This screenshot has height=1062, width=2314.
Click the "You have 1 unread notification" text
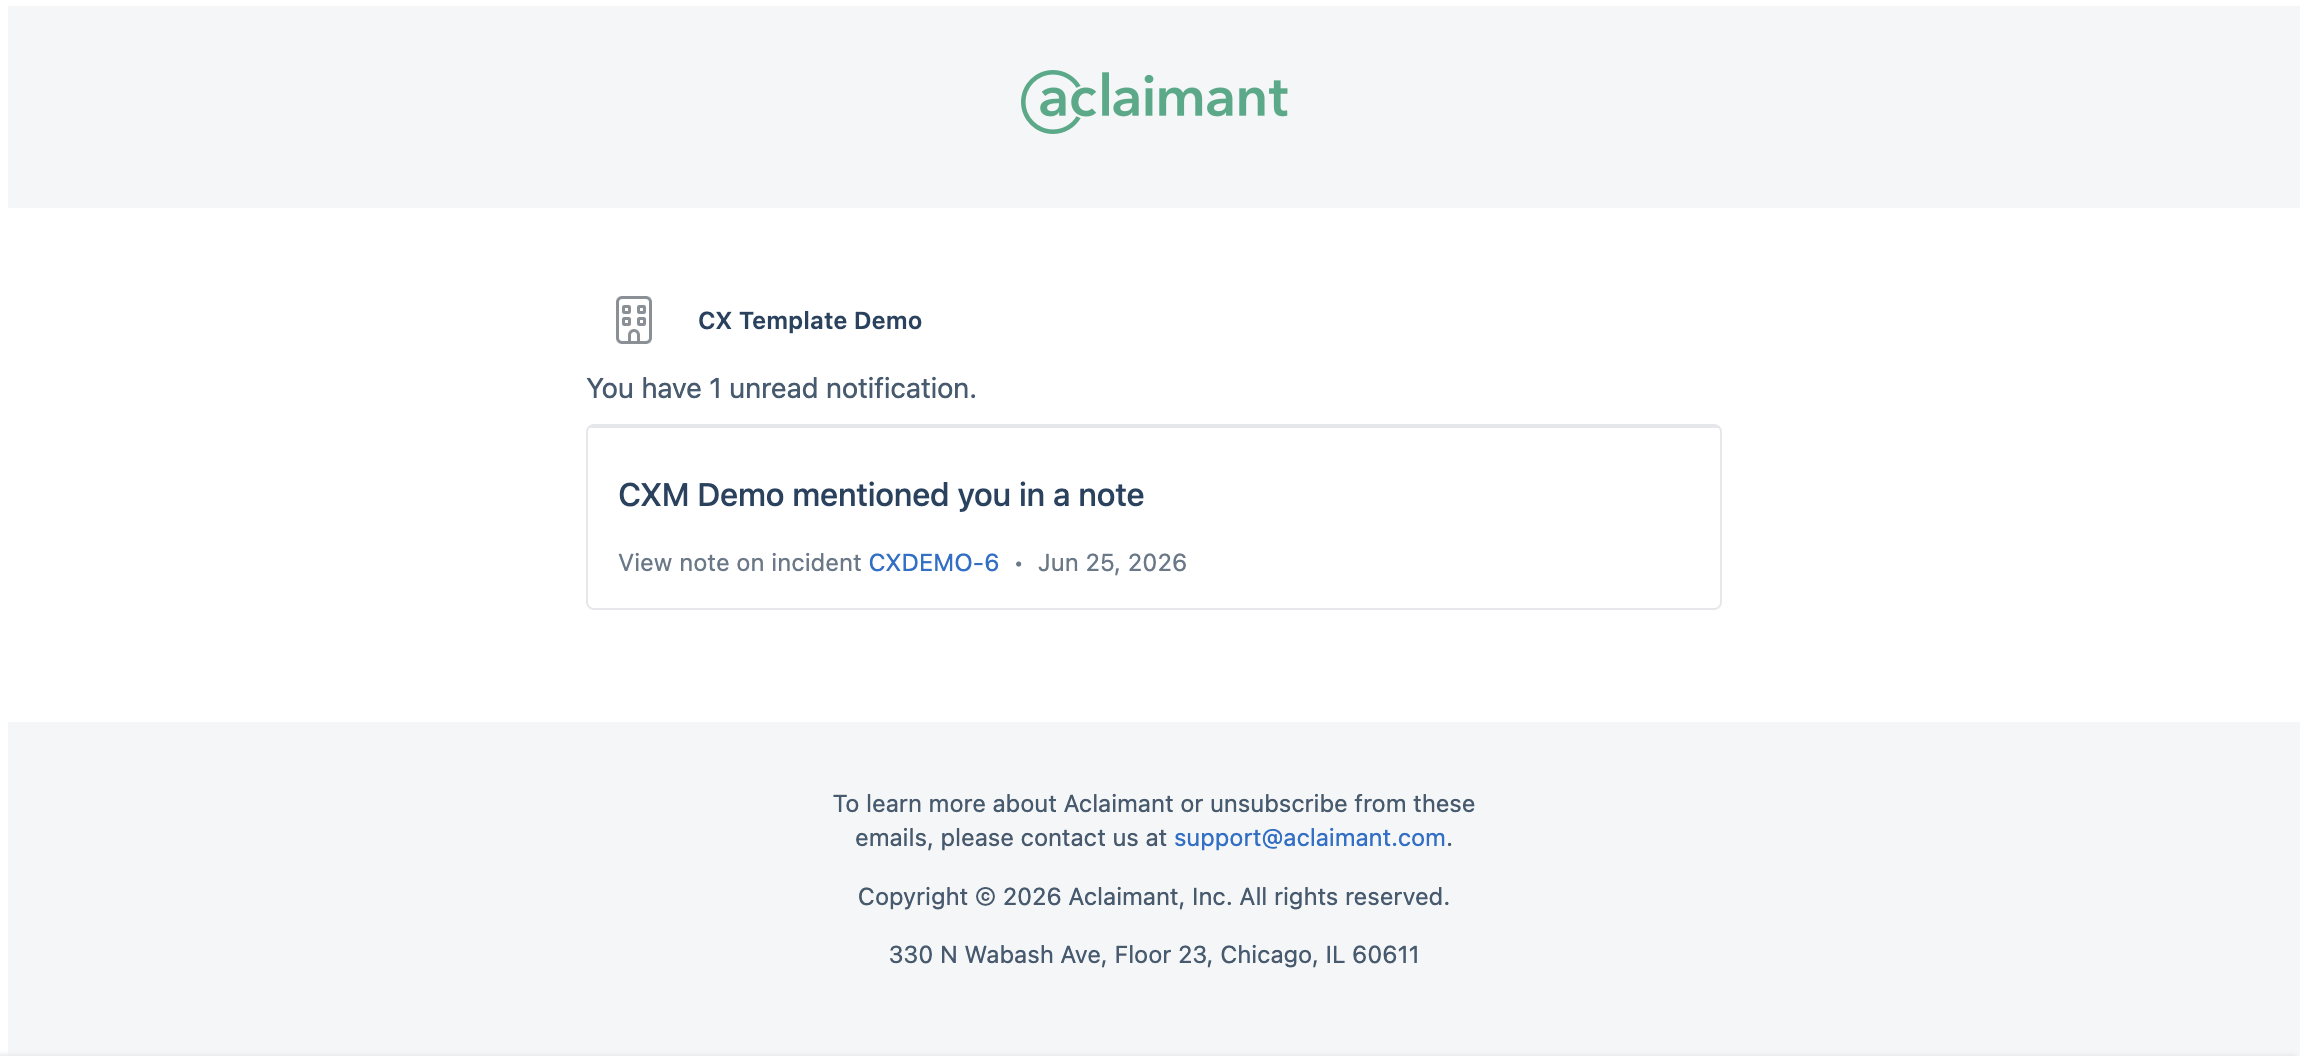[781, 388]
